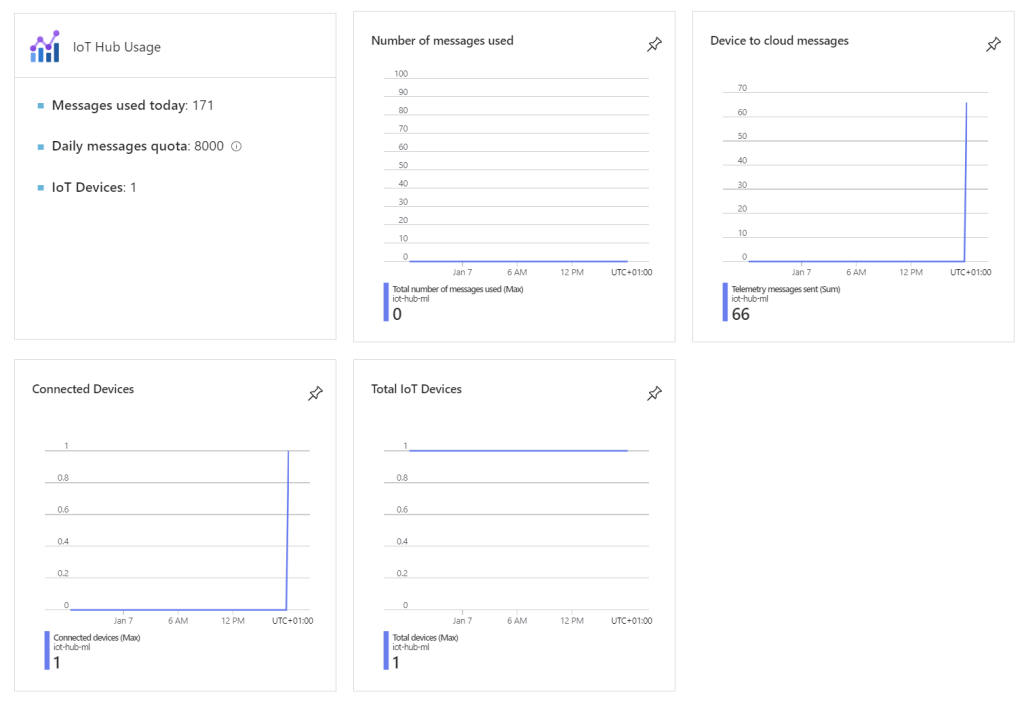The height and width of the screenshot is (703, 1024).
Task: Open the Device to cloud messages title
Action: point(779,41)
